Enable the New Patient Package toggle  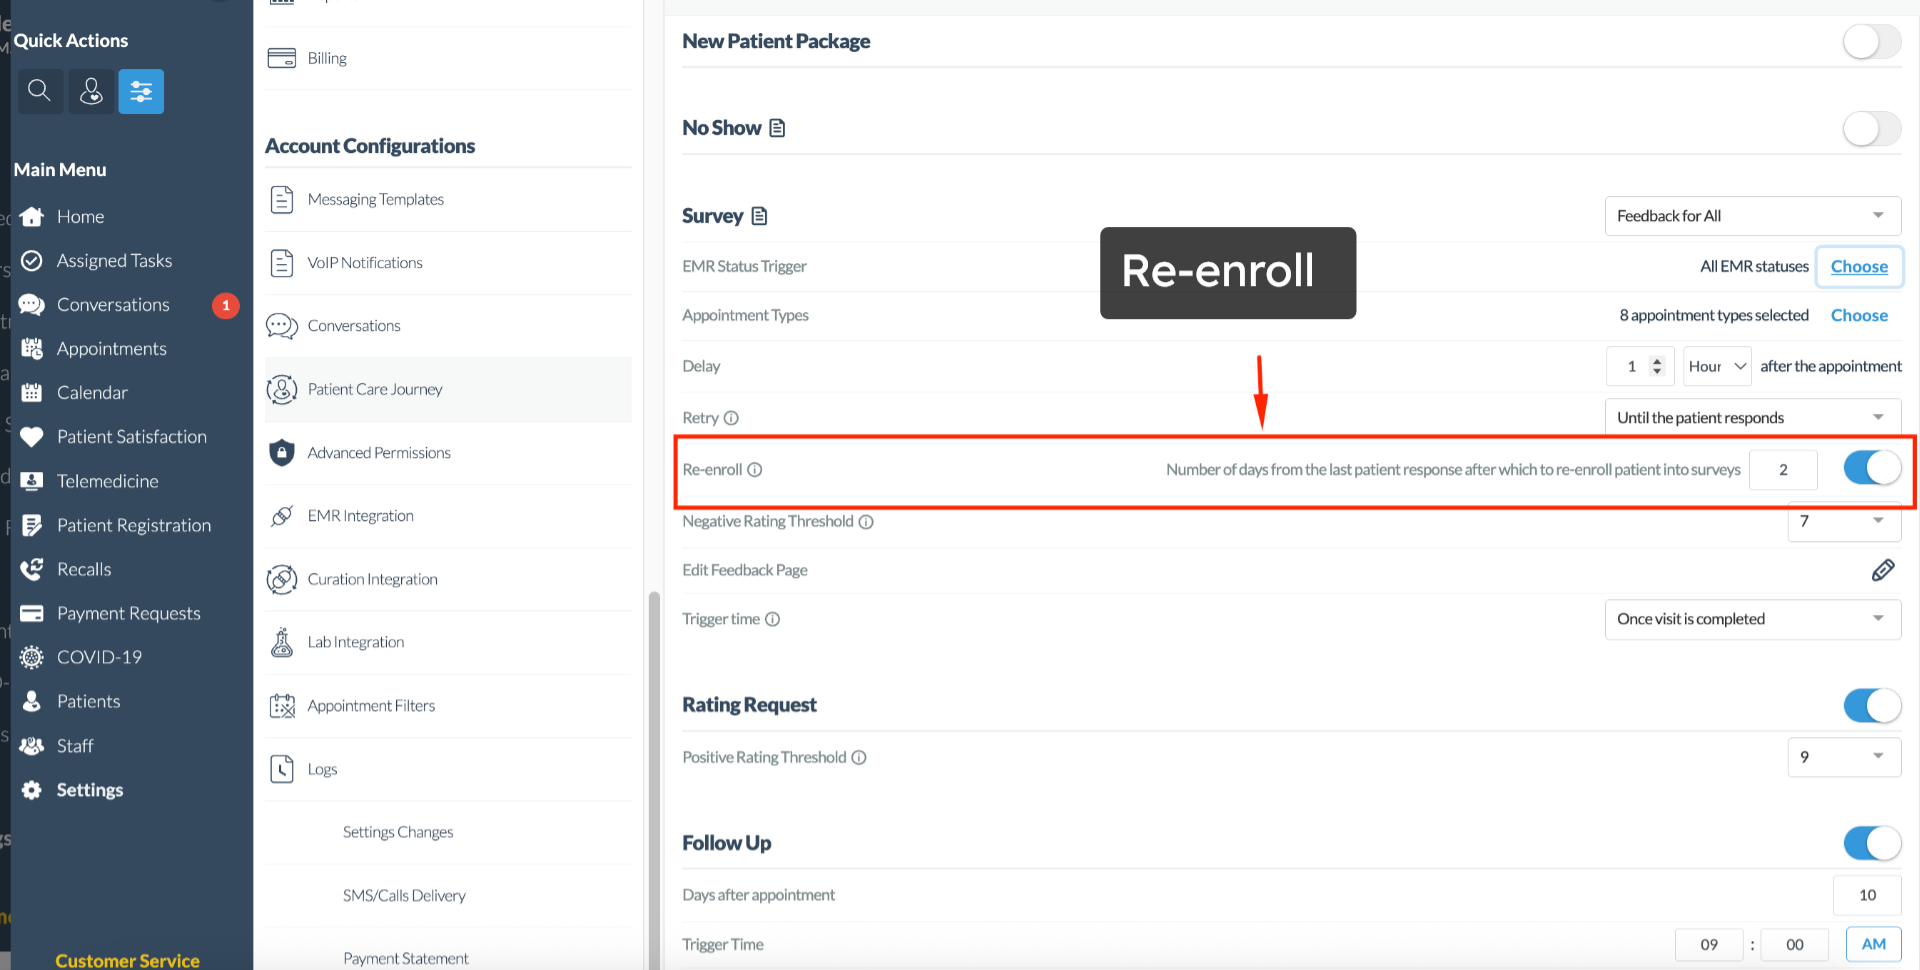coord(1872,42)
